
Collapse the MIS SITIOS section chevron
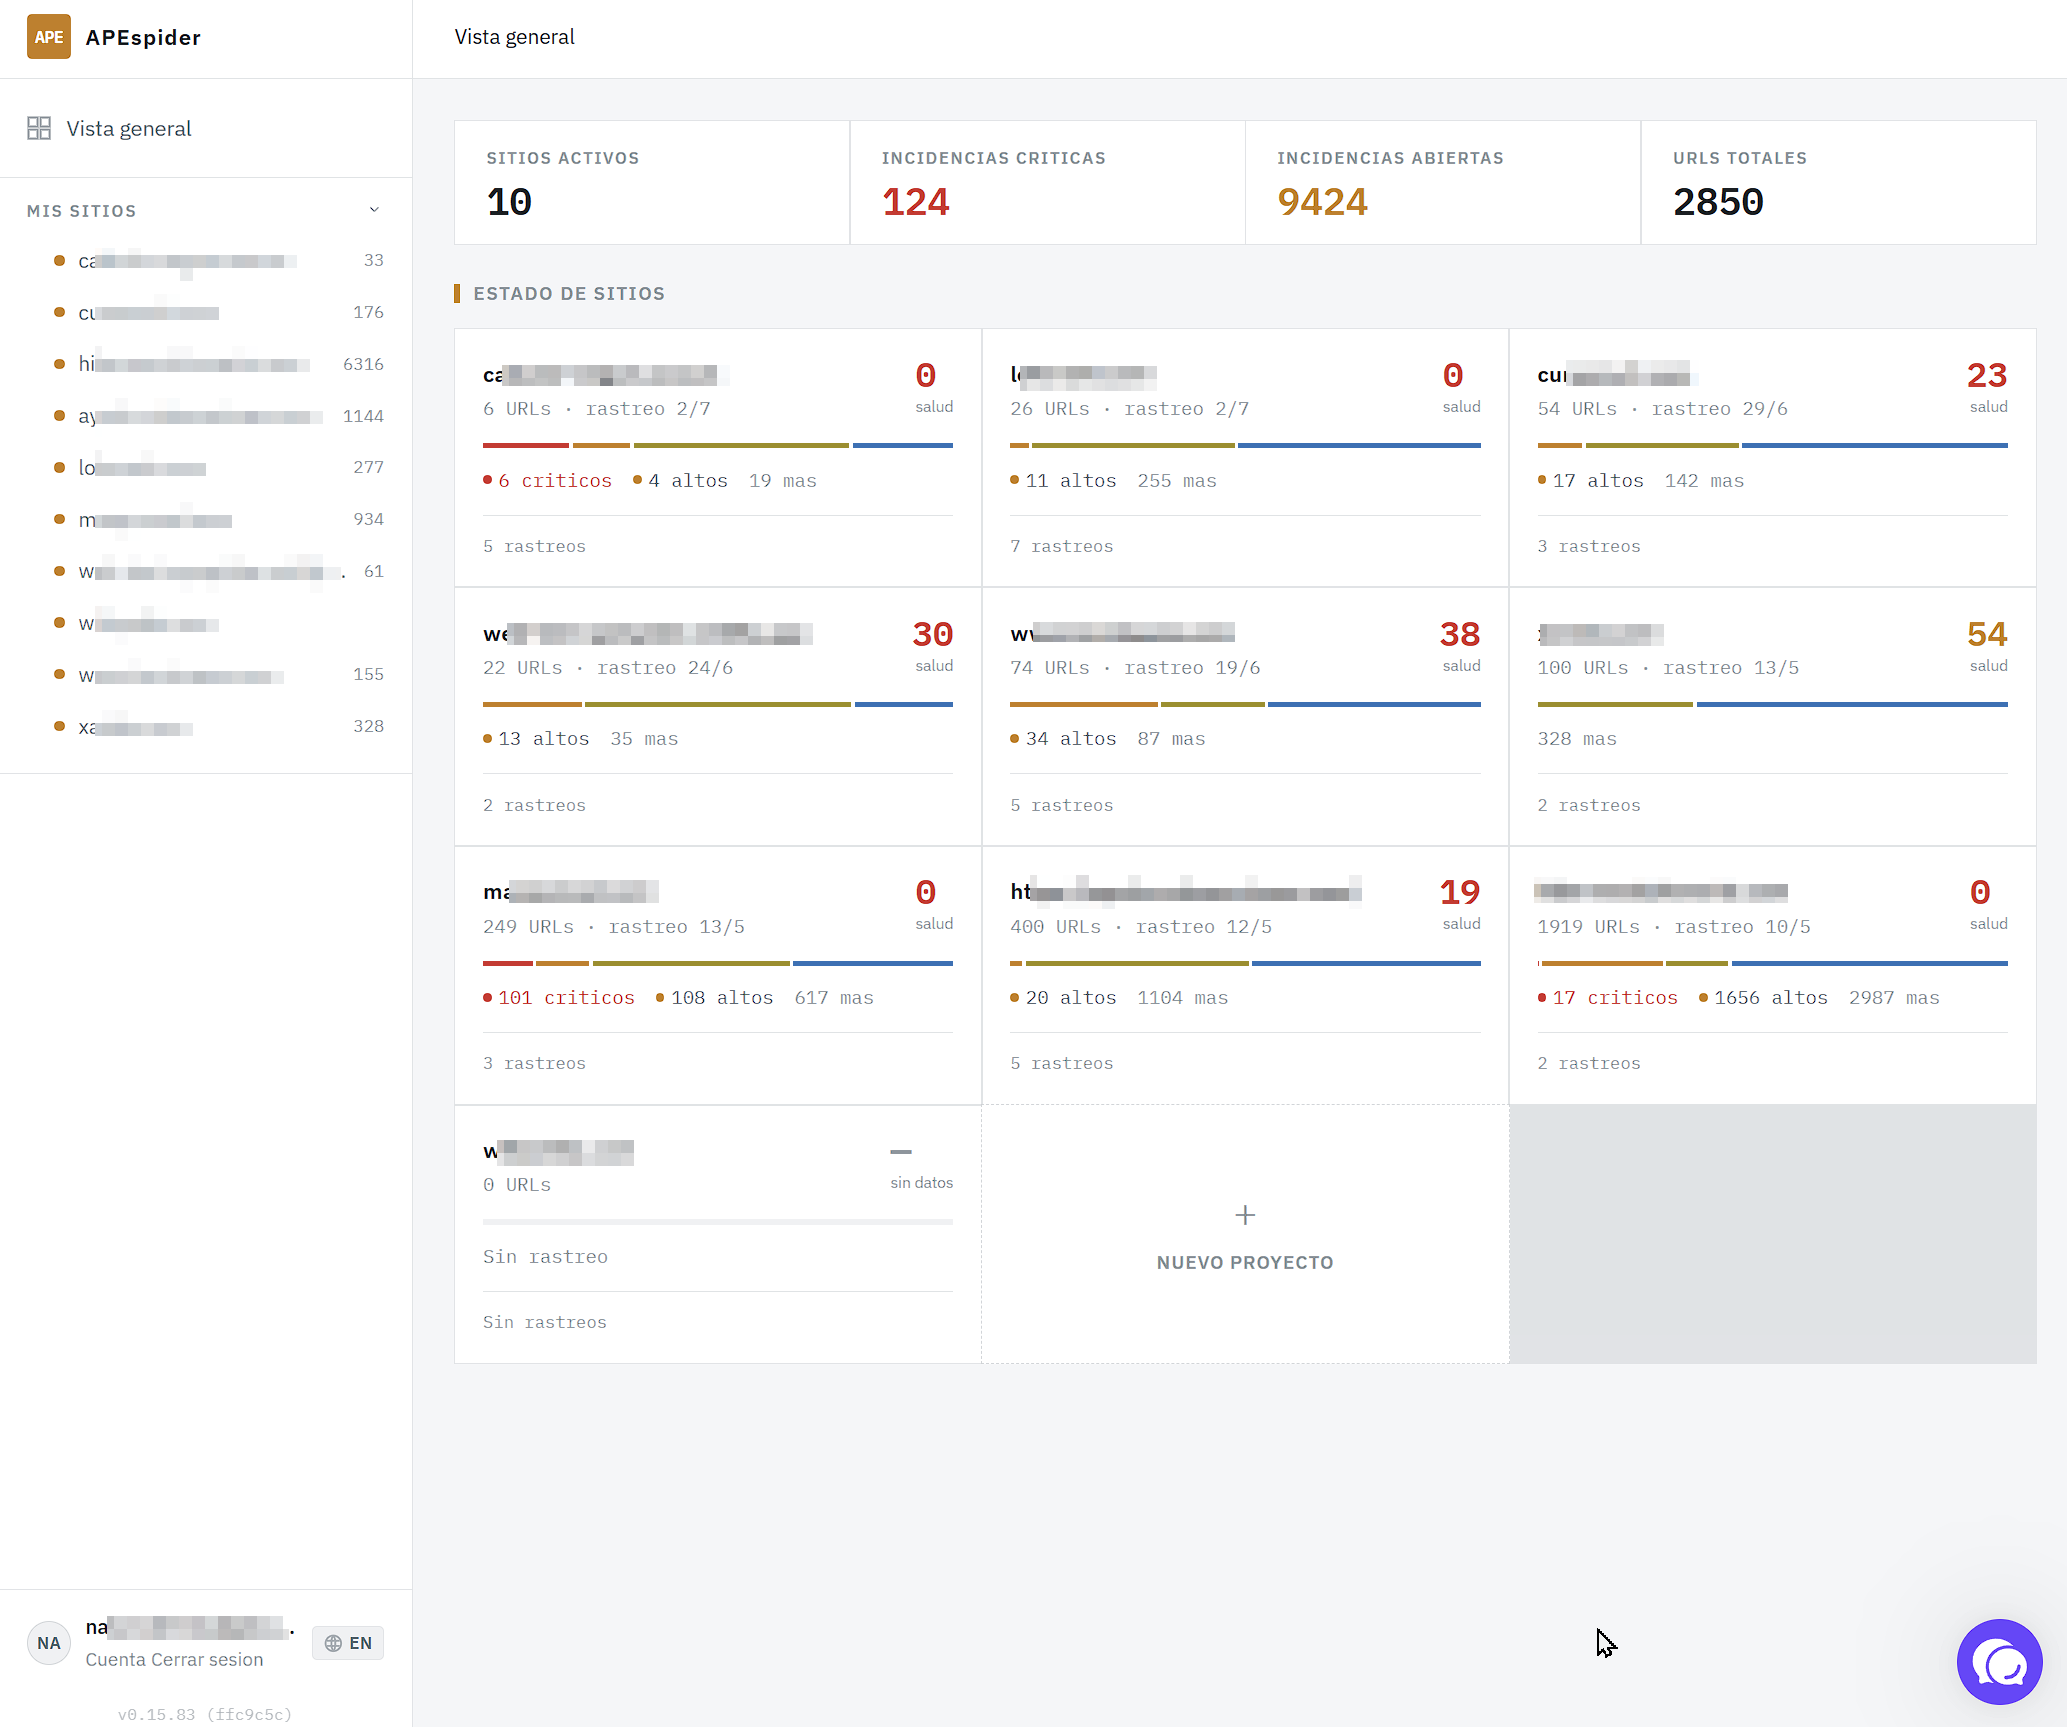(x=375, y=210)
